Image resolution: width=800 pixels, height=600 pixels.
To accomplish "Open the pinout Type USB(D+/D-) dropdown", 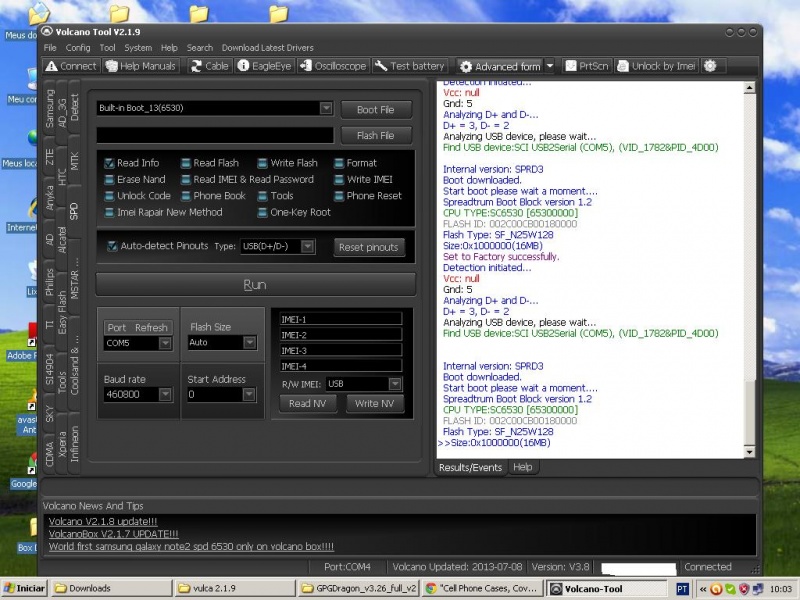I will 307,246.
